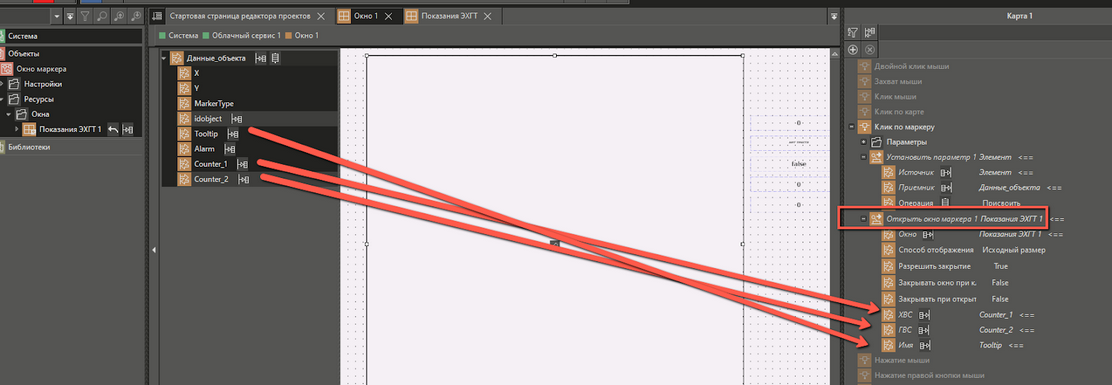Collapse the Окна folder

(x=9, y=114)
